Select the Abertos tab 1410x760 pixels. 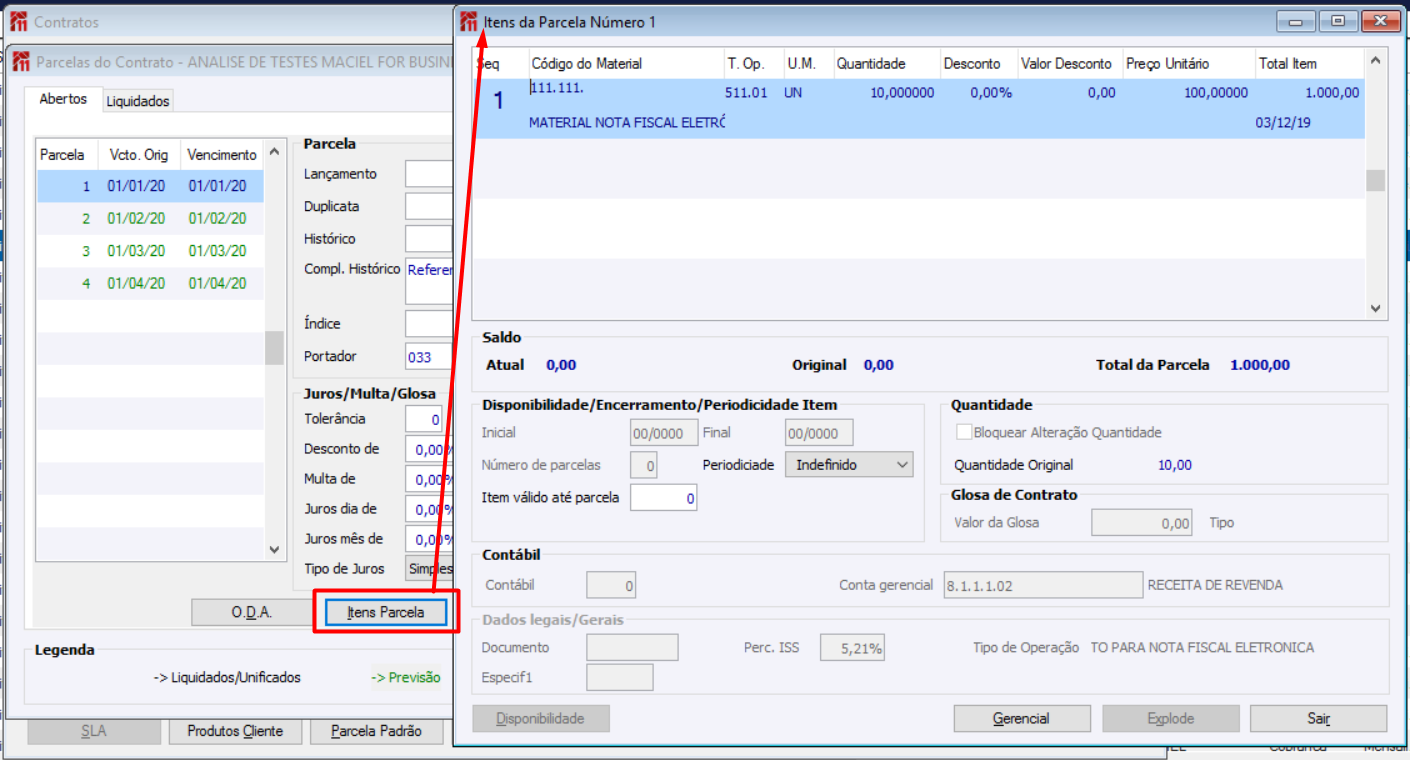click(x=64, y=99)
